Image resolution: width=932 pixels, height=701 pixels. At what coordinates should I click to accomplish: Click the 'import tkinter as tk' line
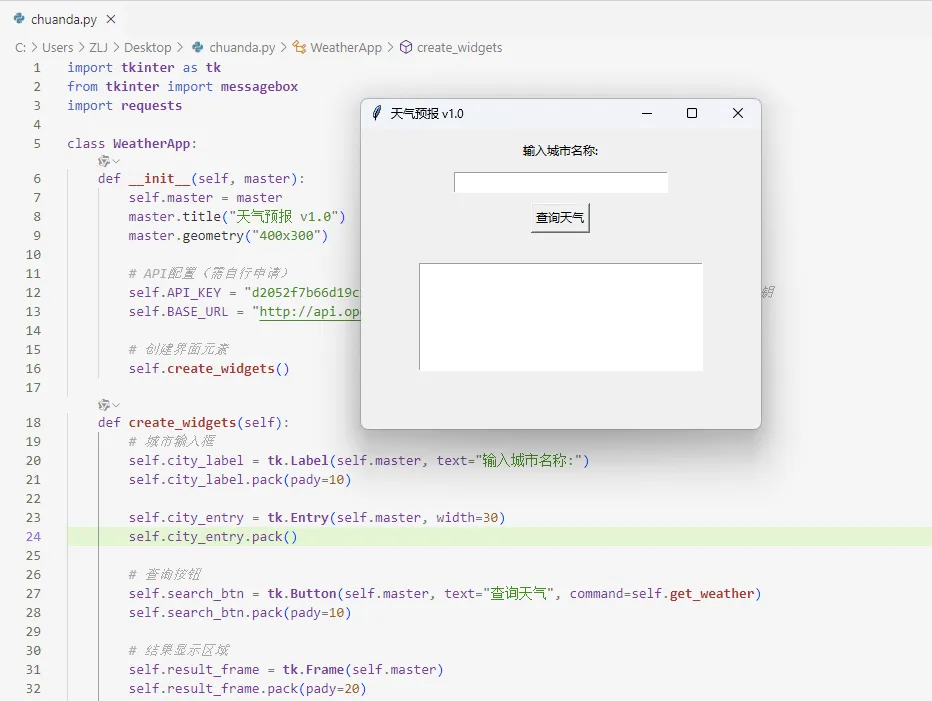144,68
